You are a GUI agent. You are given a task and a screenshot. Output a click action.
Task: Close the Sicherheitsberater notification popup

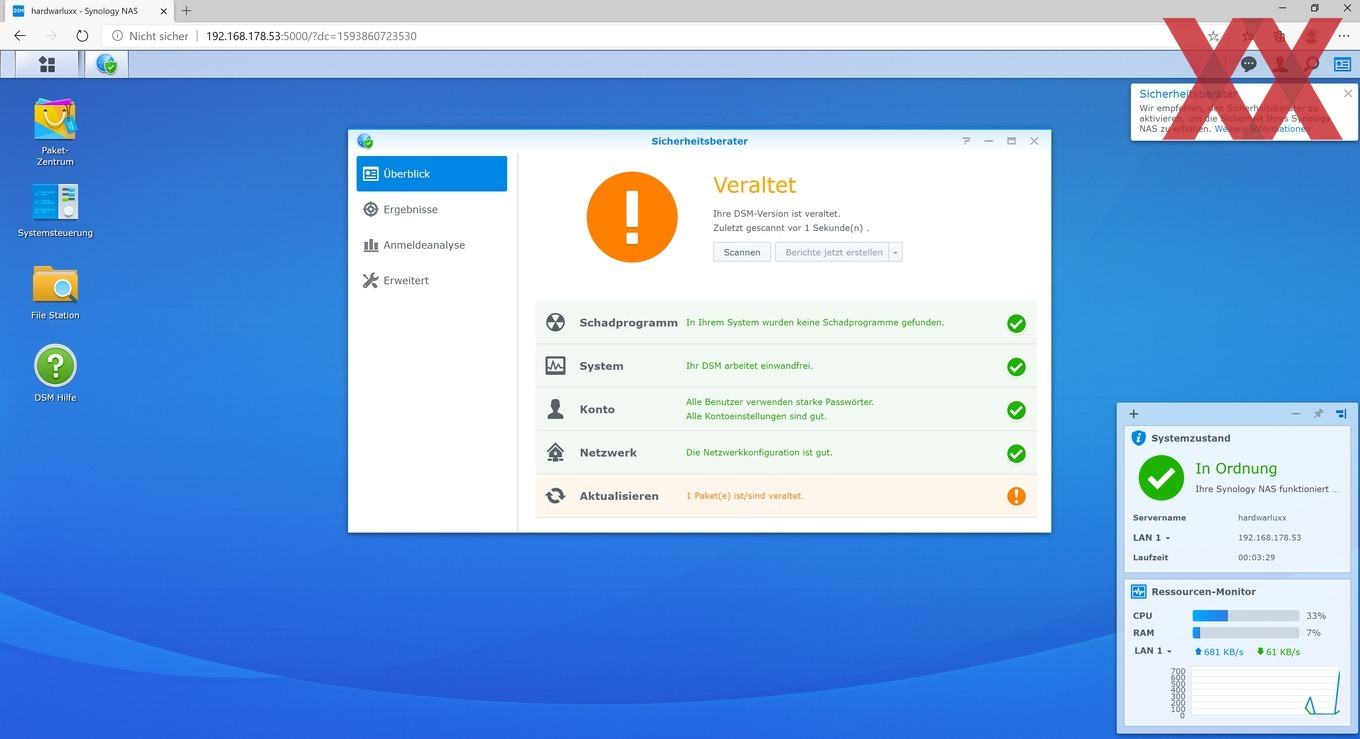click(x=1348, y=94)
